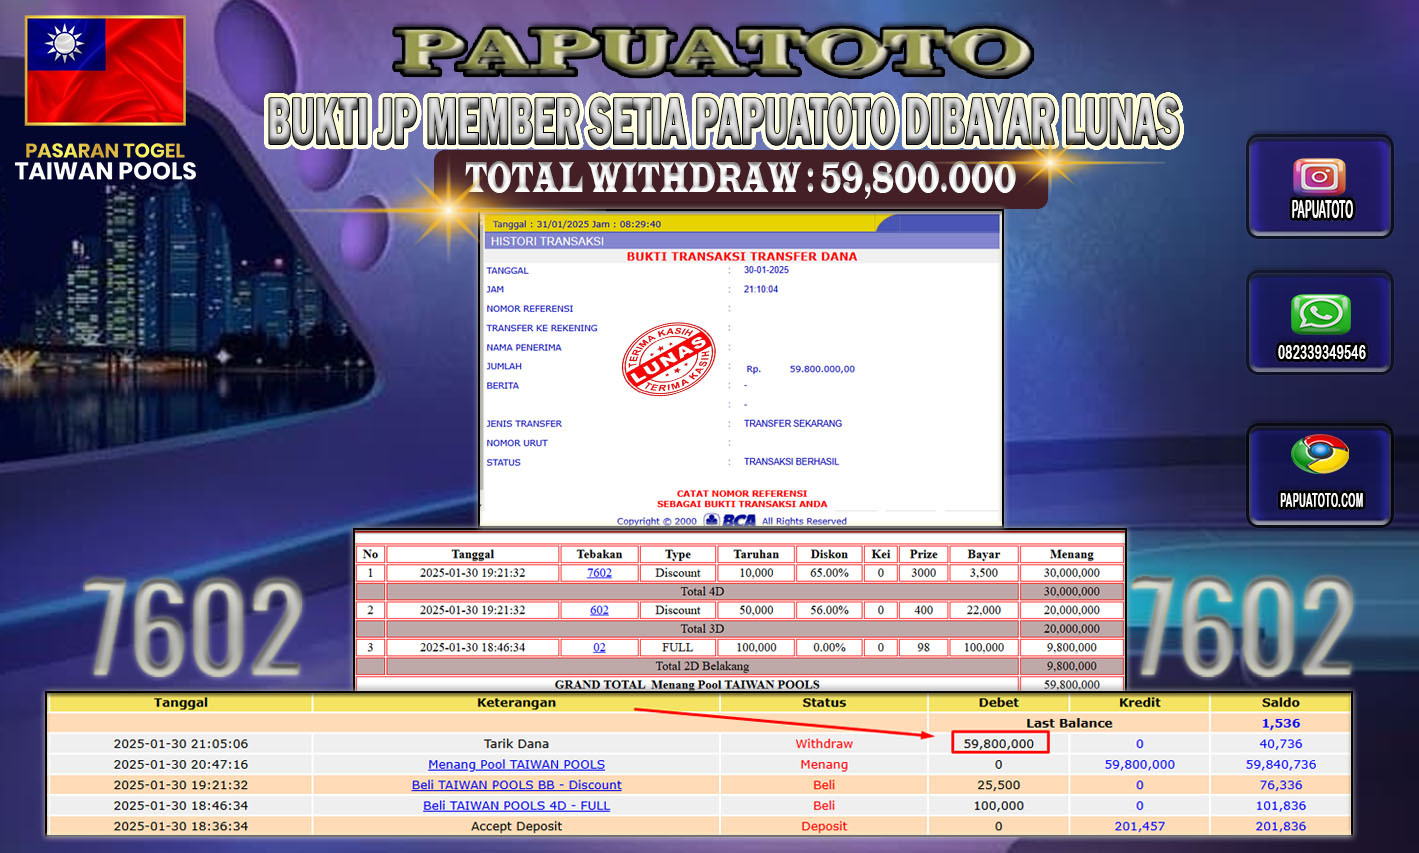Open bet detail for number 602

point(598,610)
